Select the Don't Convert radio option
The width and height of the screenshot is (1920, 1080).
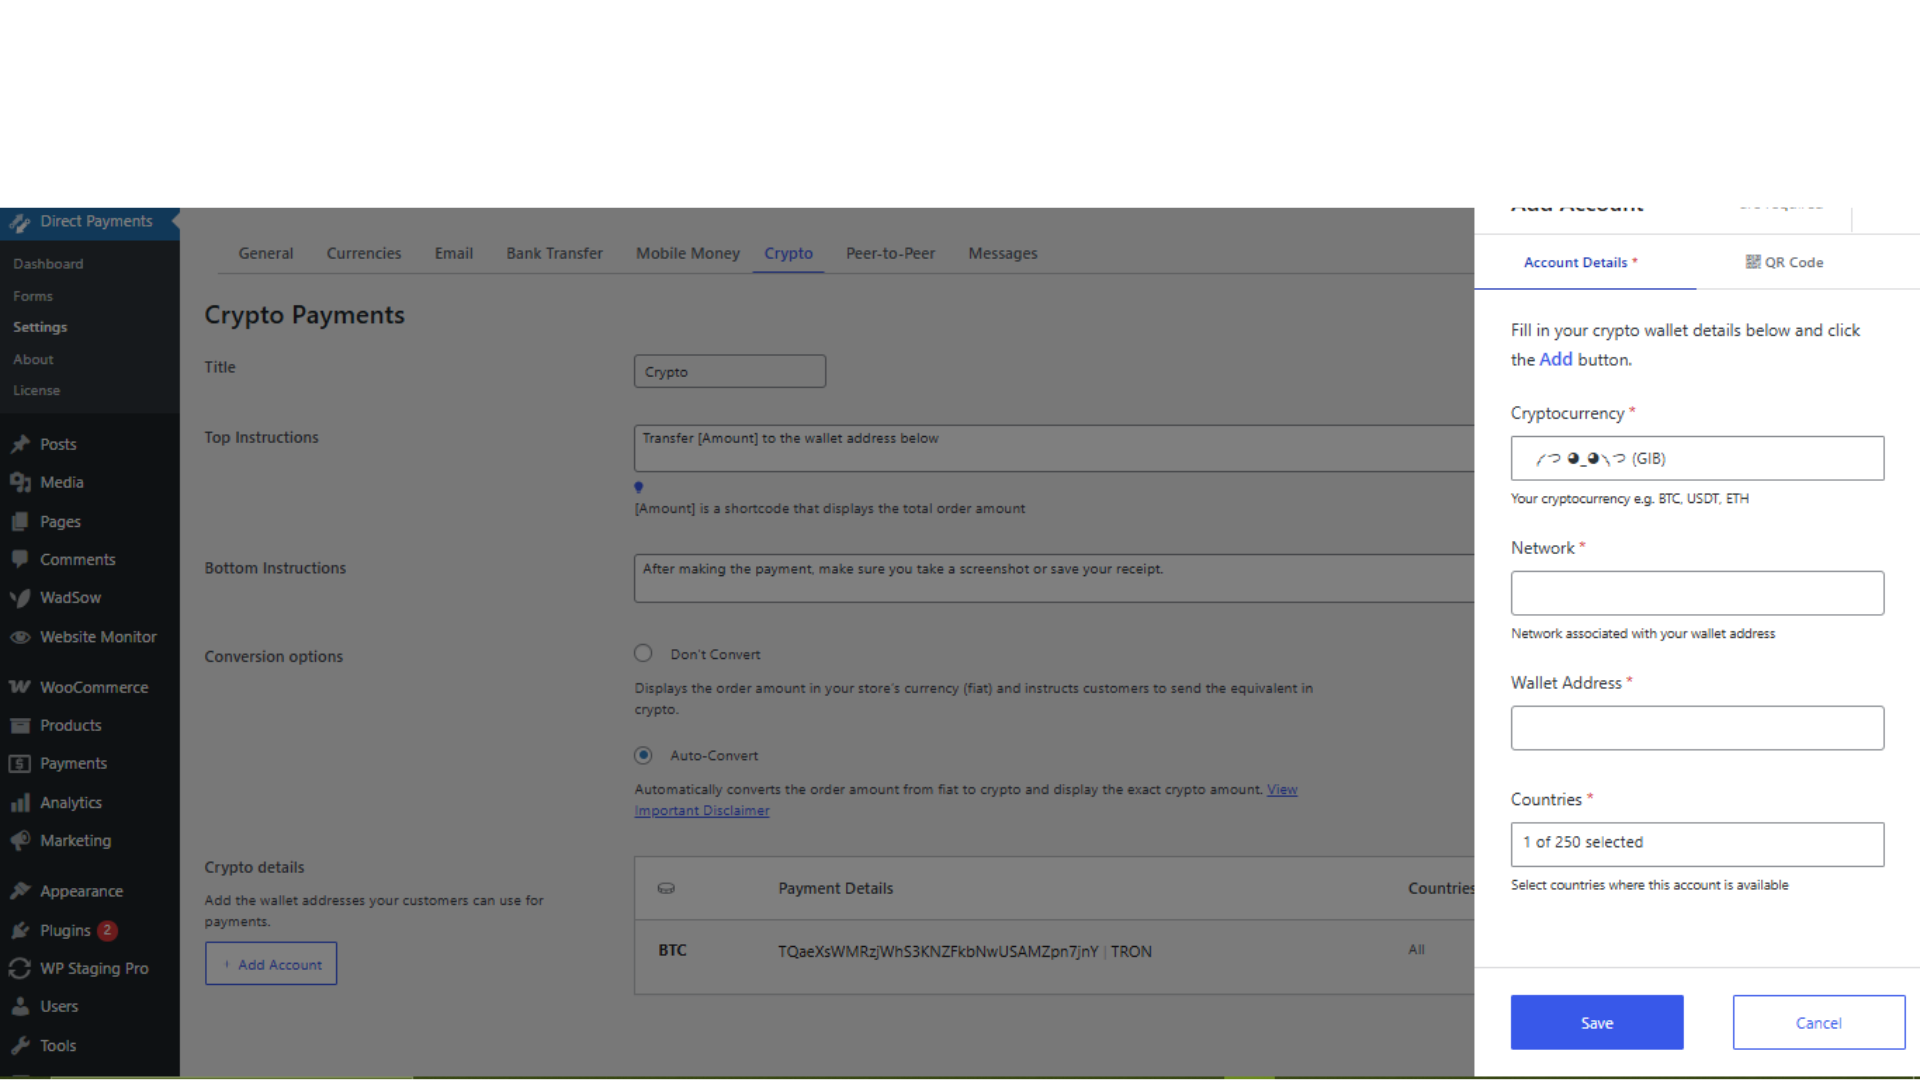643,654
